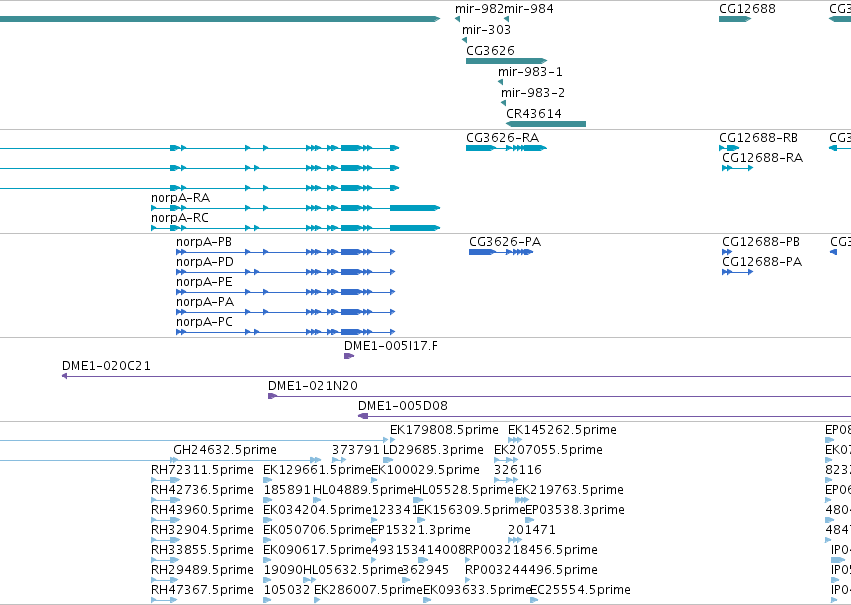
Task: Select the CG12688-PA protein label
Action: click(x=761, y=262)
